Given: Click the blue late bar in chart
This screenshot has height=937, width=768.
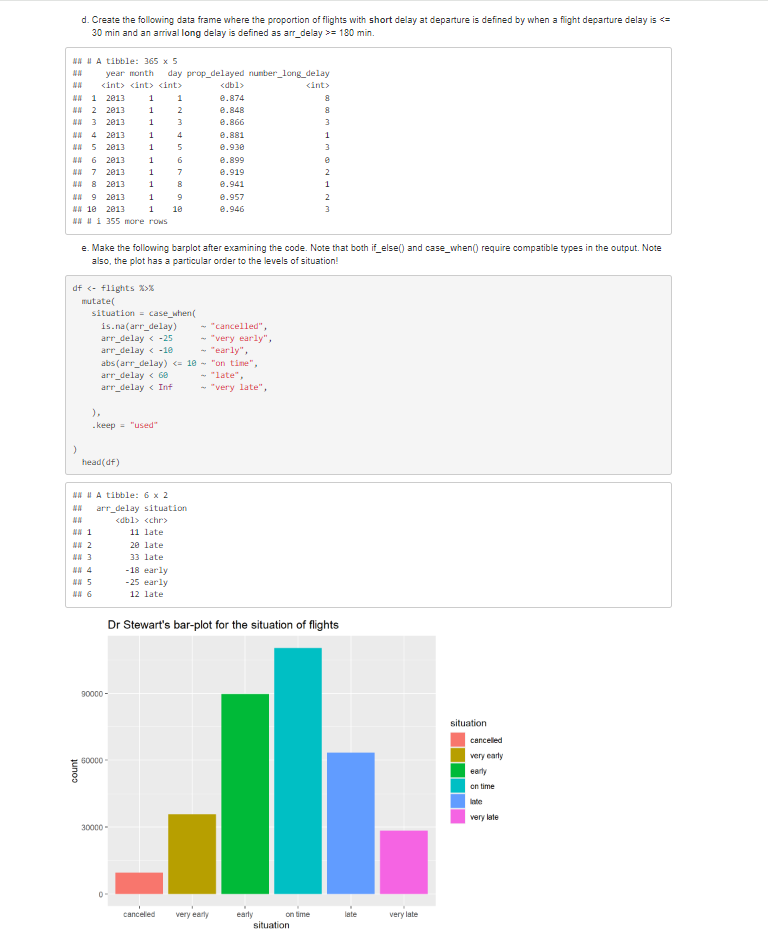Looking at the screenshot, I should (351, 823).
